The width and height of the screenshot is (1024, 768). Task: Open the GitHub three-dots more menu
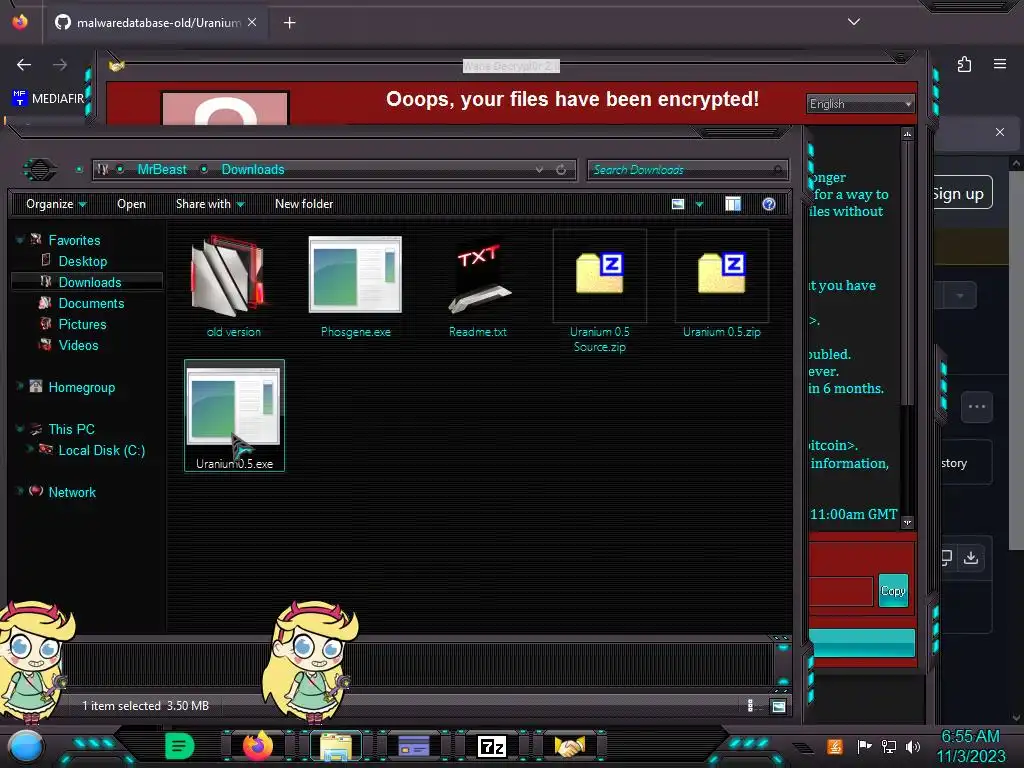click(977, 406)
